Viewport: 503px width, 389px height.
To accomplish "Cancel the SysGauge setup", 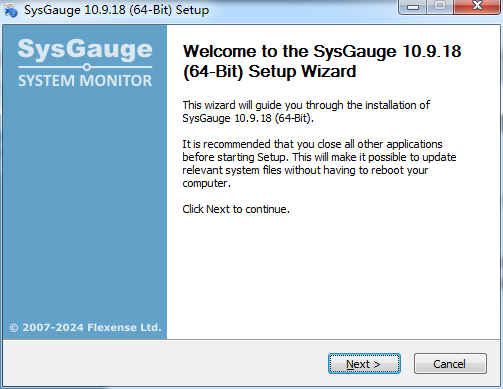I will (x=450, y=364).
